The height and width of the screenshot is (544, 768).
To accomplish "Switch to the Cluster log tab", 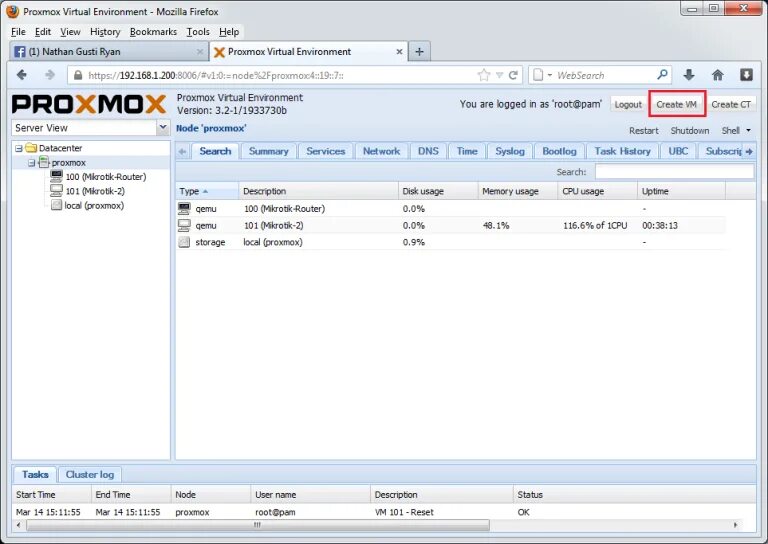I will coord(90,474).
